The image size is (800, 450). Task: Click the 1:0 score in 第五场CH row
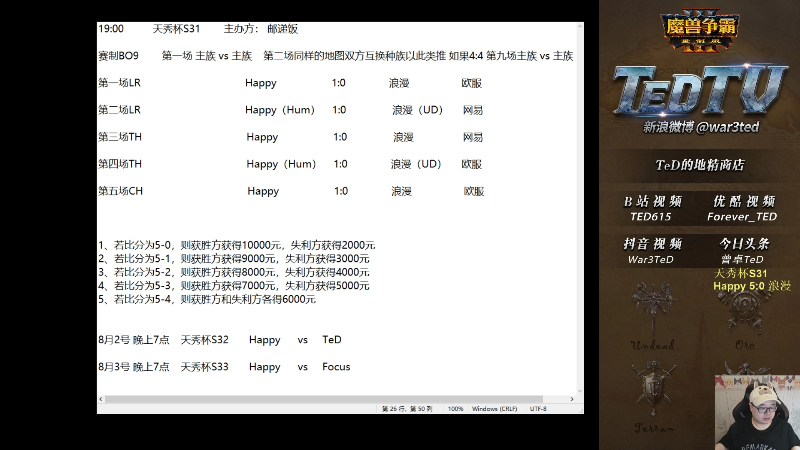click(x=341, y=191)
